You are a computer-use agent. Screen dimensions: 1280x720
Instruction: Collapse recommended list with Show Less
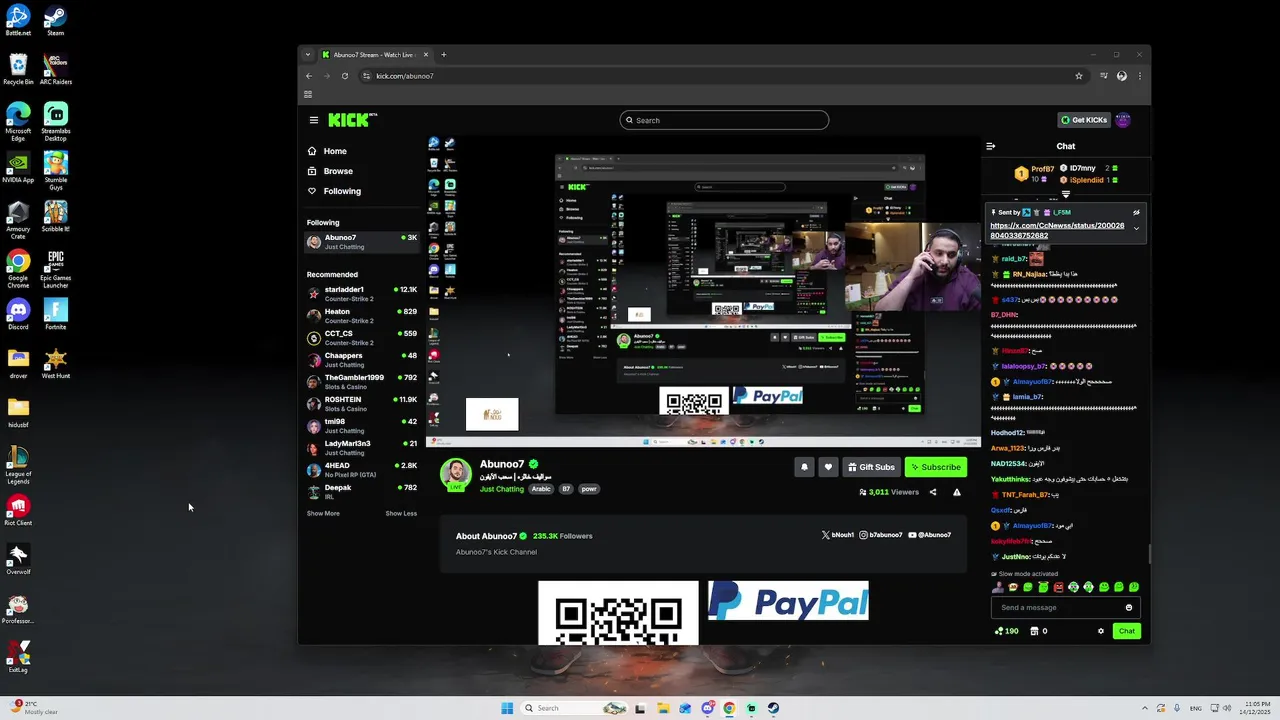point(401,513)
